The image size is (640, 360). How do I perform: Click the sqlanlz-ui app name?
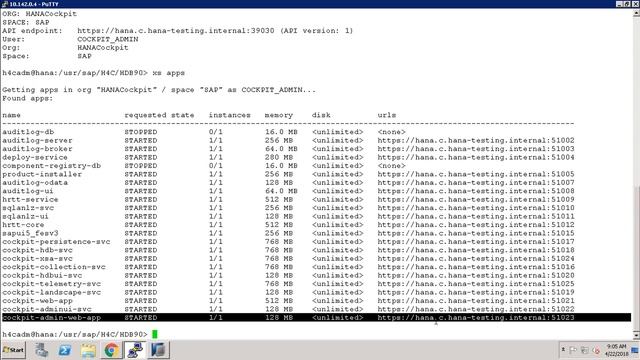(x=25, y=216)
